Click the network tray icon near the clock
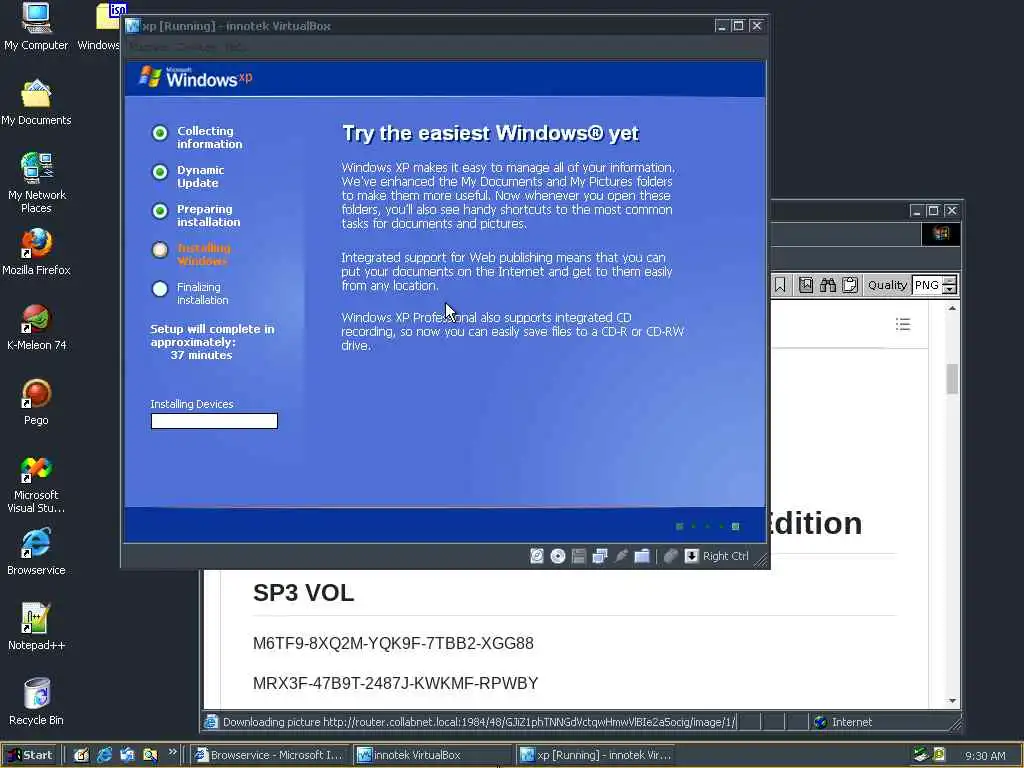1024x768 pixels. [x=921, y=754]
